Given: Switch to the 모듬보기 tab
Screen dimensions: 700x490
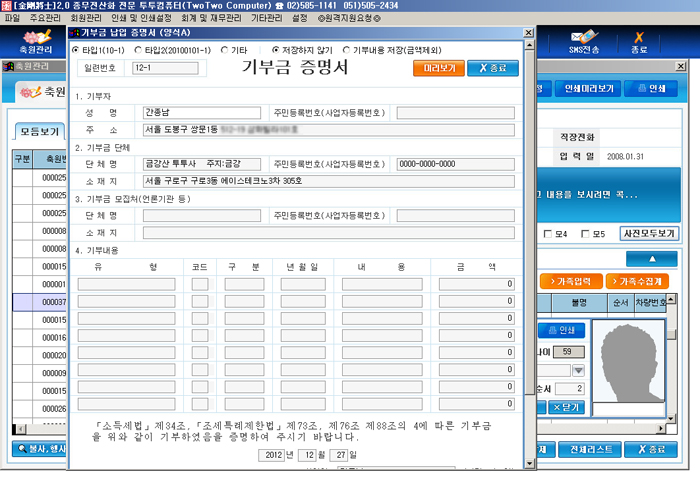Looking at the screenshot, I should pyautogui.click(x=40, y=132).
